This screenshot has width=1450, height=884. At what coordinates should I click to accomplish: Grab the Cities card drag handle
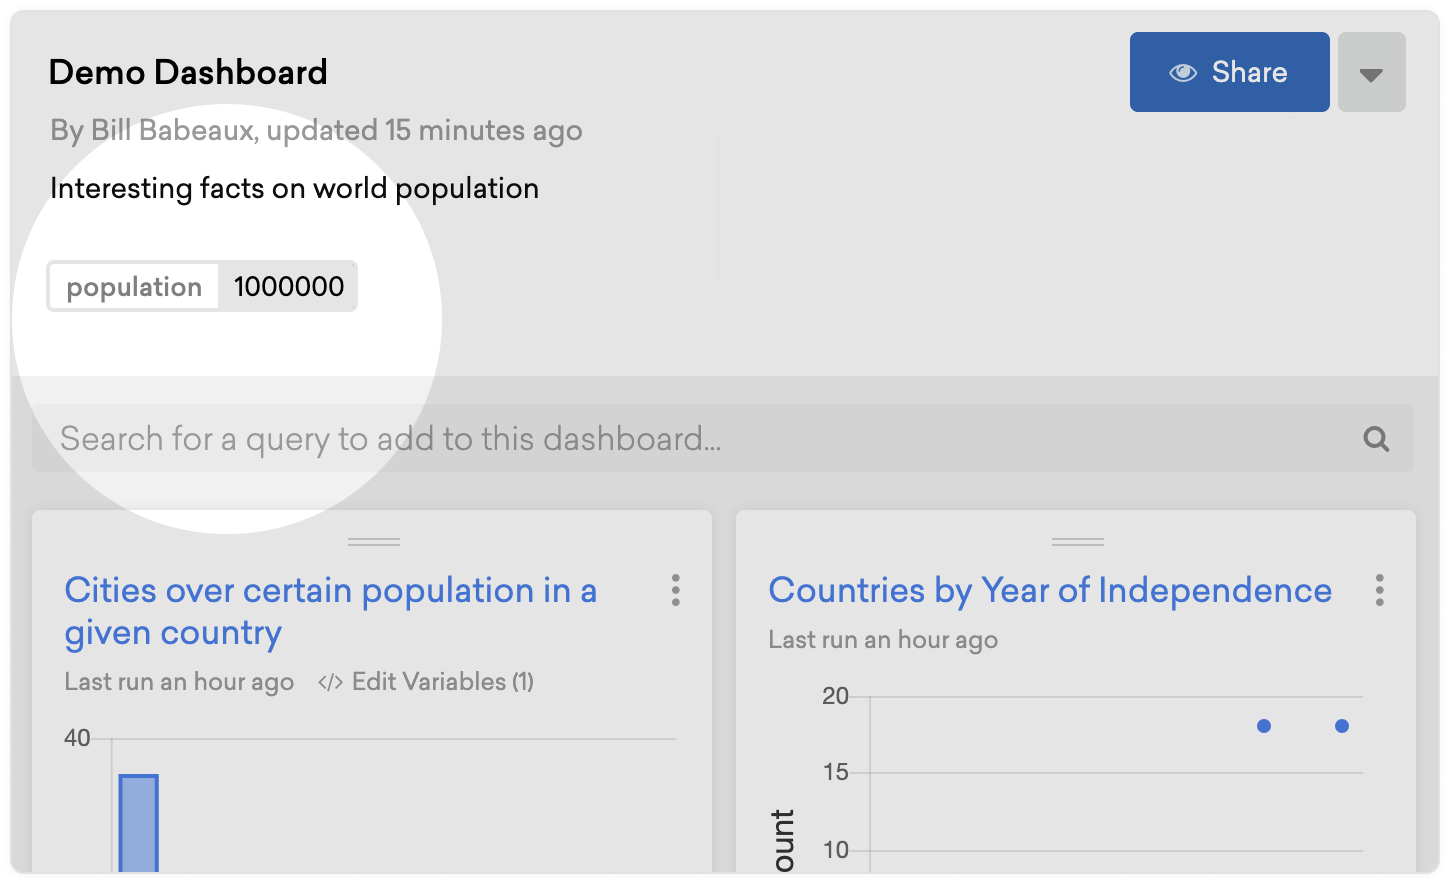click(x=374, y=541)
